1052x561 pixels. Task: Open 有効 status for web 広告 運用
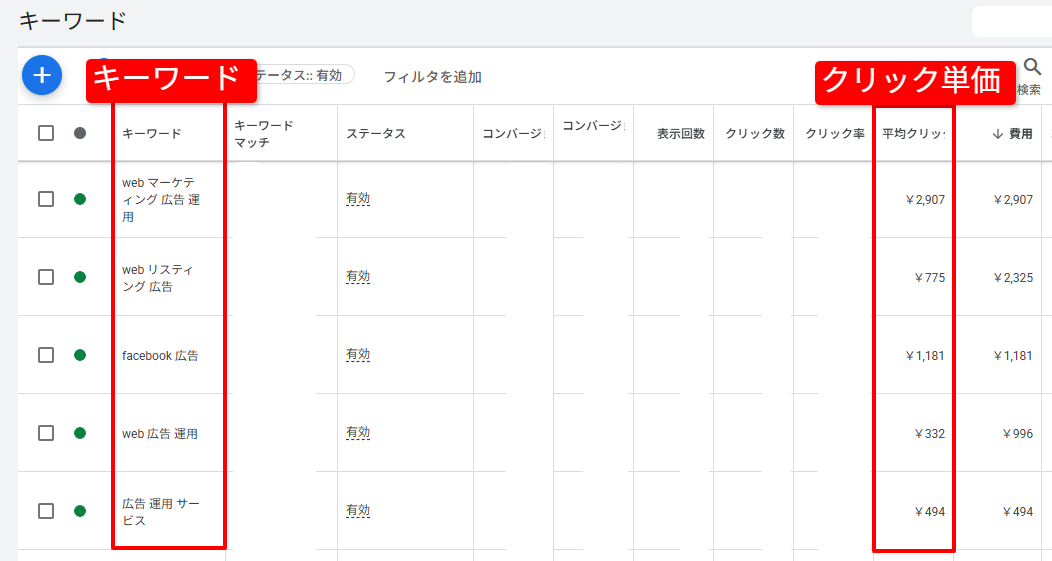tap(358, 433)
